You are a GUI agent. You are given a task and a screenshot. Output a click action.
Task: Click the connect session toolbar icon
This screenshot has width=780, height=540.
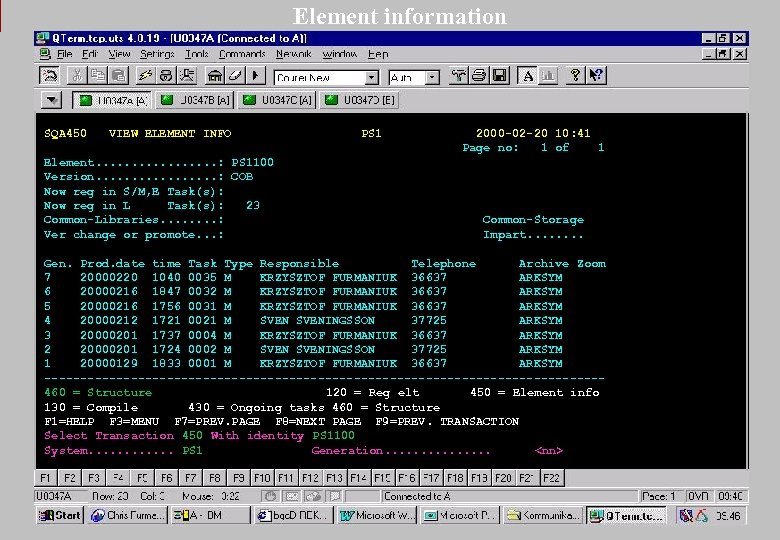49,76
